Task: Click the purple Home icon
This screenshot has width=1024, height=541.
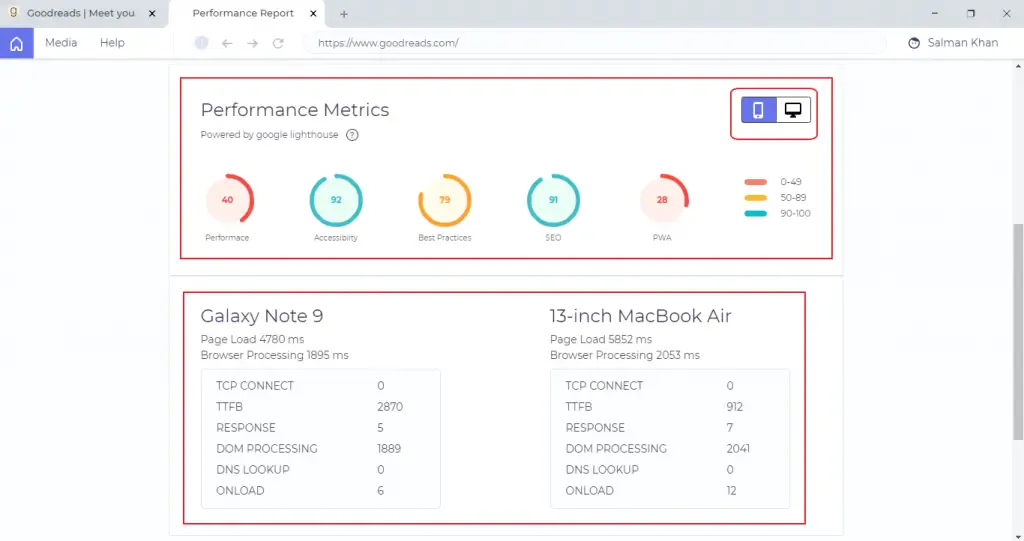Action: coord(16,43)
